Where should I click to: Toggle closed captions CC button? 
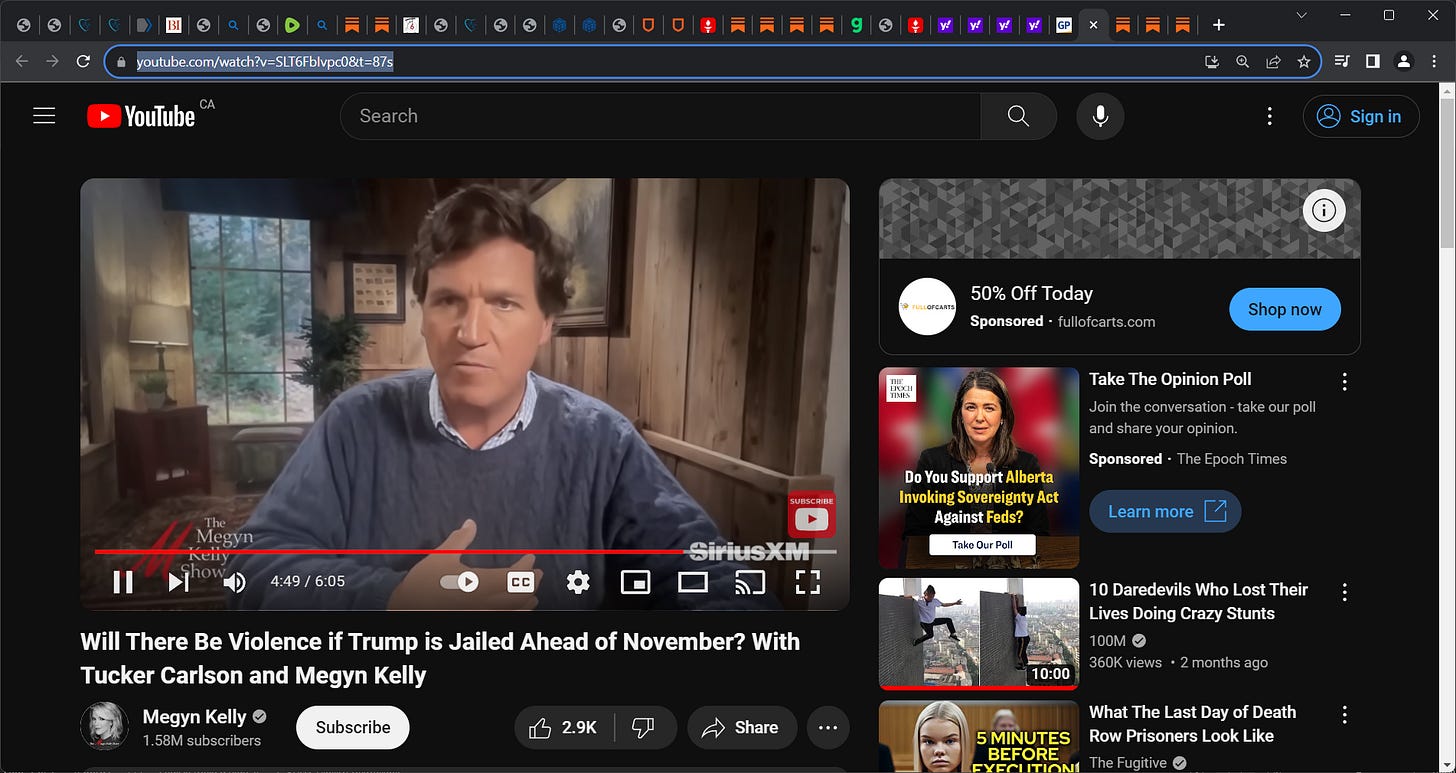521,582
